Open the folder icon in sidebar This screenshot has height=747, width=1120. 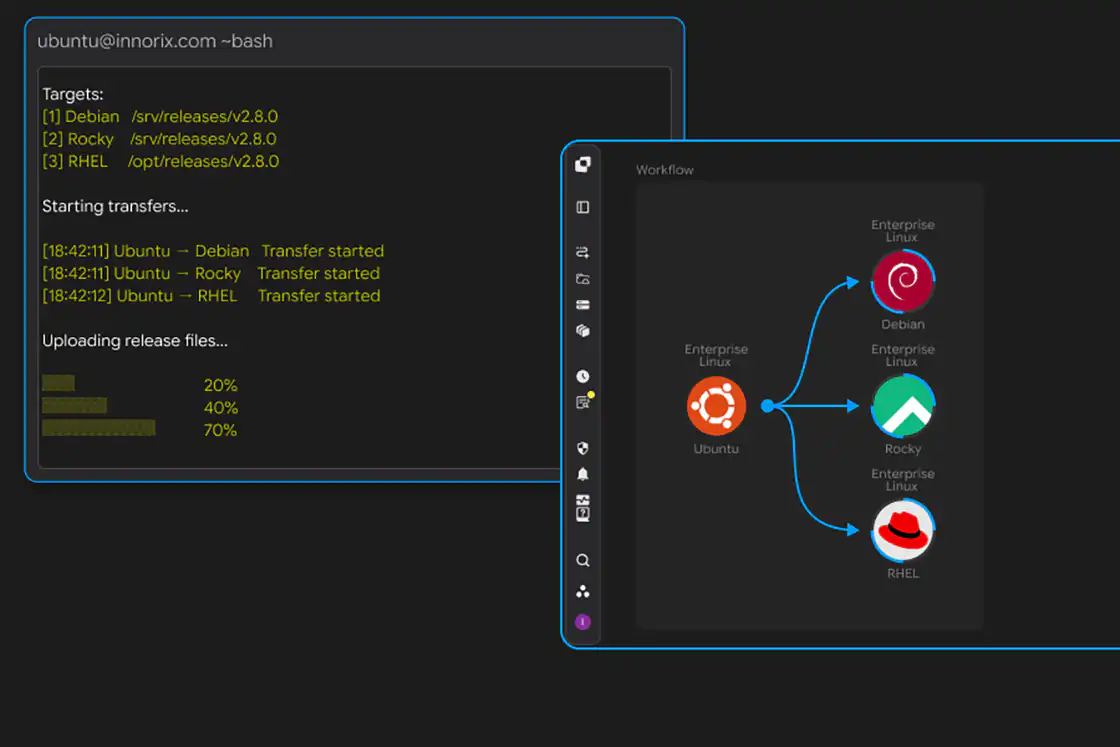[x=583, y=279]
